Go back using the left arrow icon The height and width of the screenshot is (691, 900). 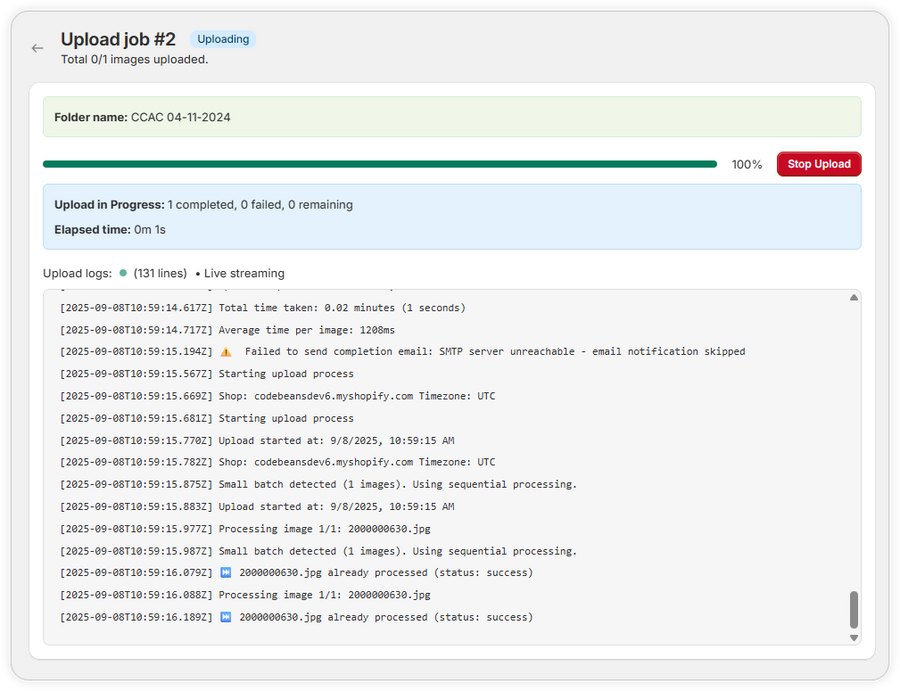coord(37,48)
